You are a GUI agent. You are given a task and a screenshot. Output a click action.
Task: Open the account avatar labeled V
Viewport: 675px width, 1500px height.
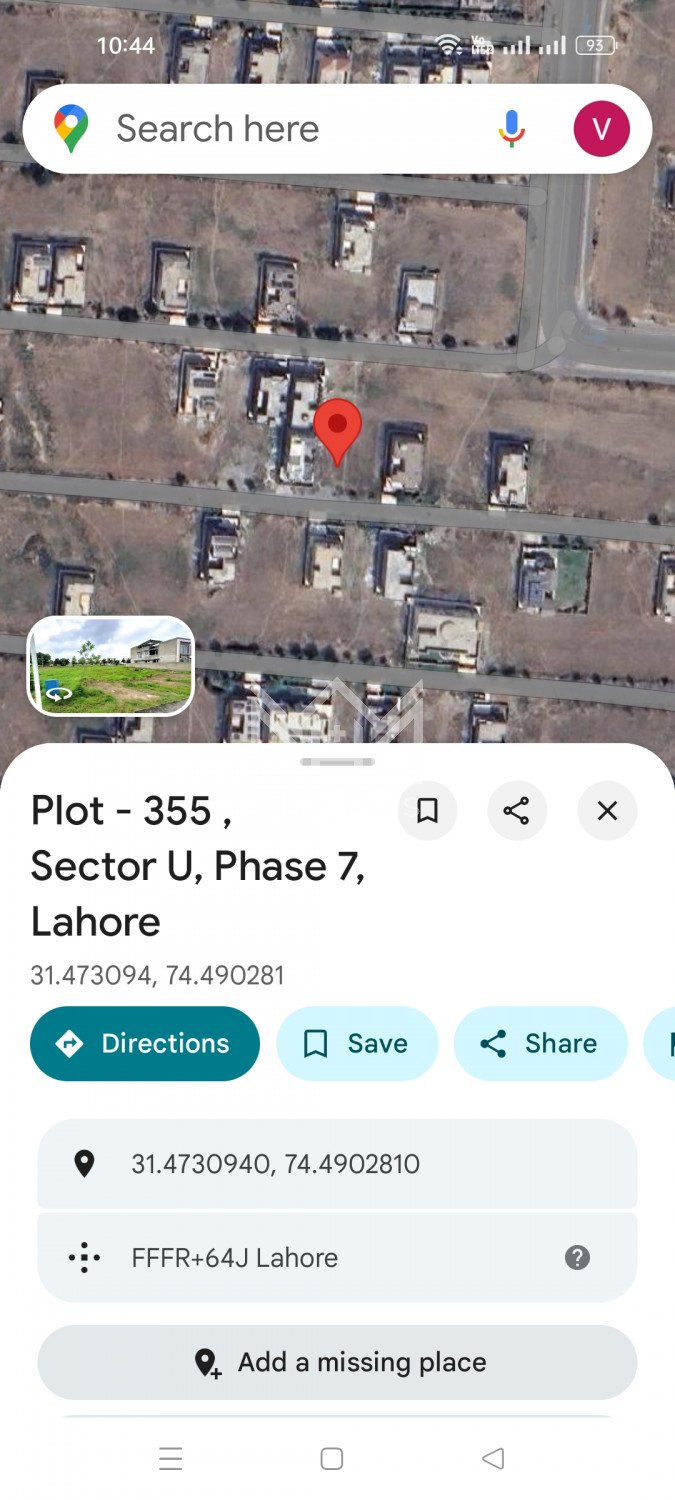click(x=601, y=129)
